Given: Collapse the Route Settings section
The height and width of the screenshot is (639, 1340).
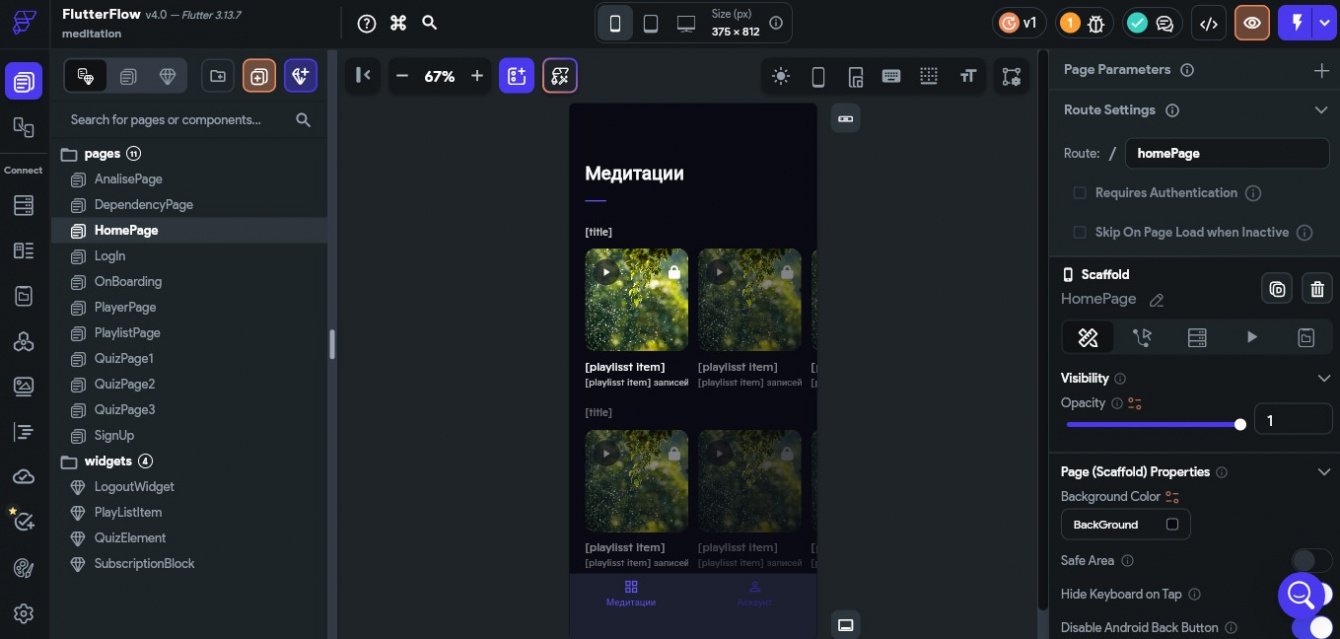Looking at the screenshot, I should click(1320, 110).
